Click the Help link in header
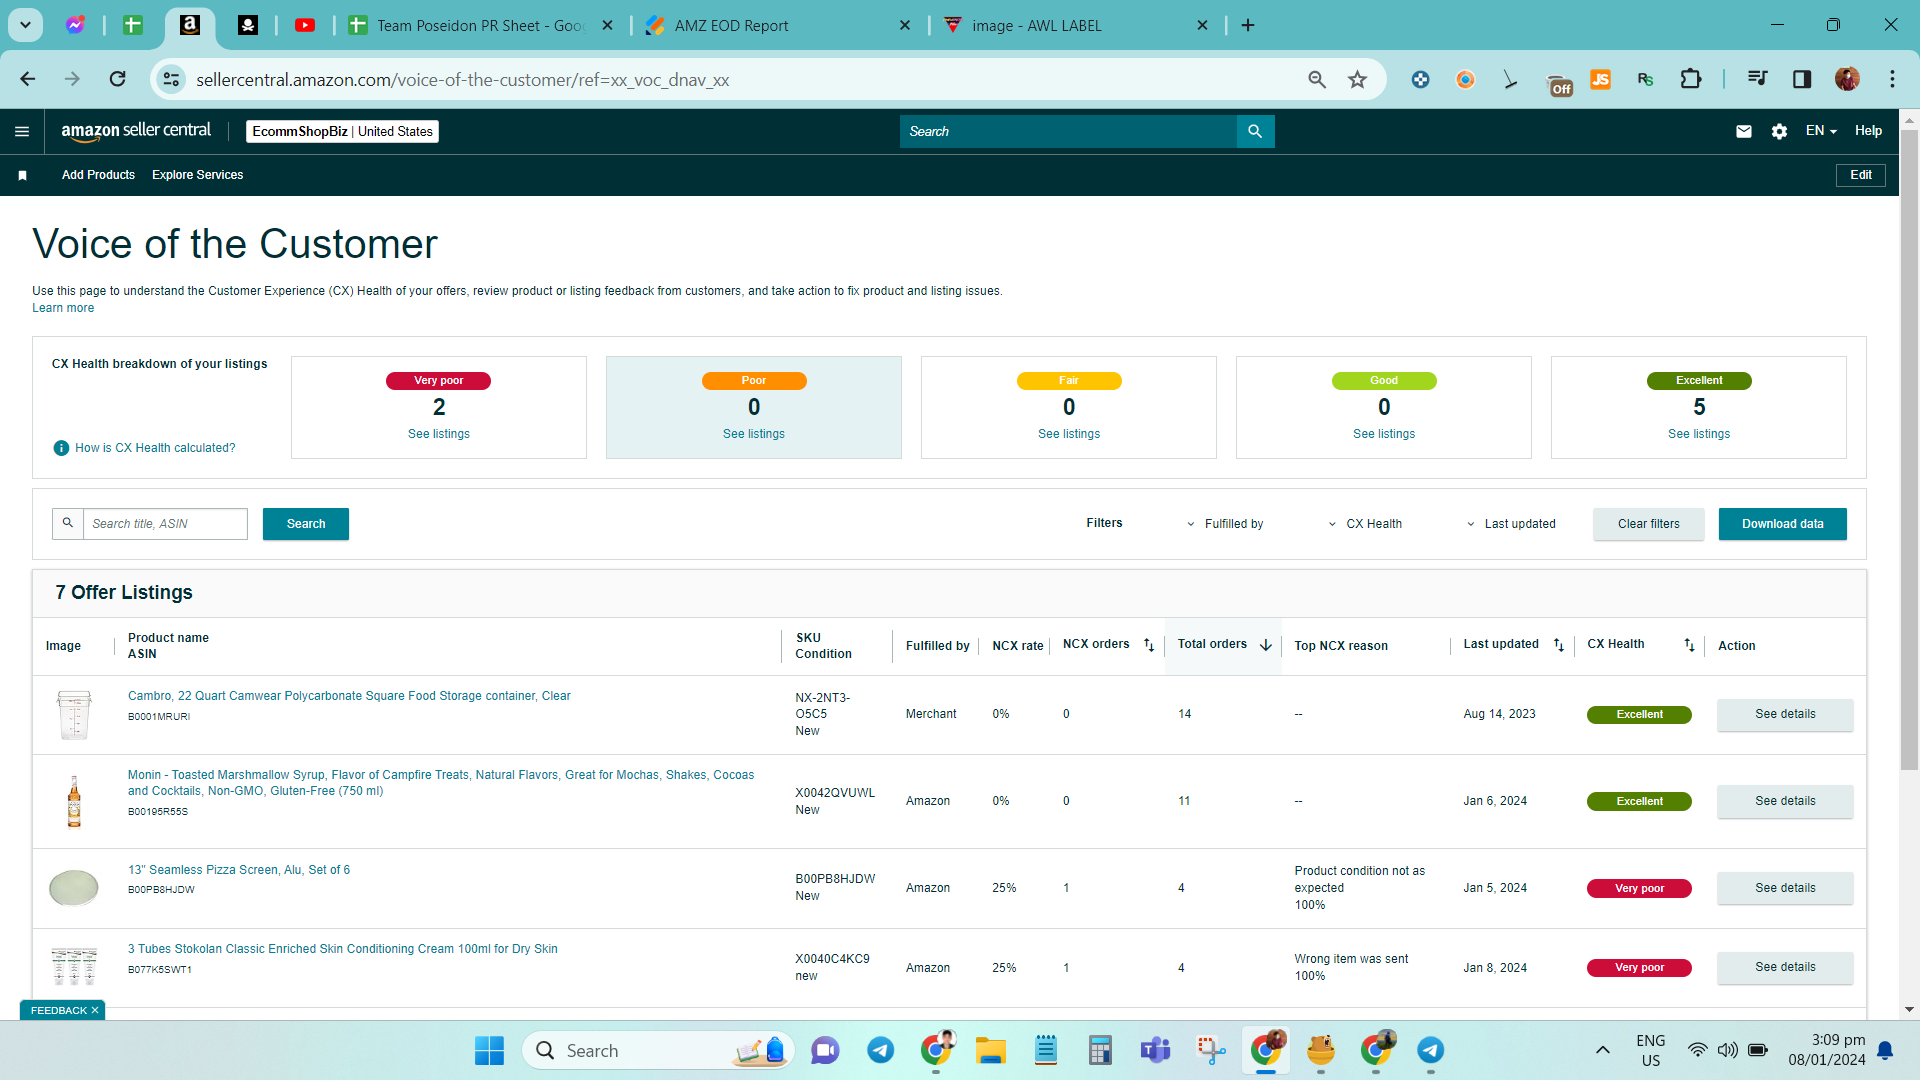 coord(1868,131)
